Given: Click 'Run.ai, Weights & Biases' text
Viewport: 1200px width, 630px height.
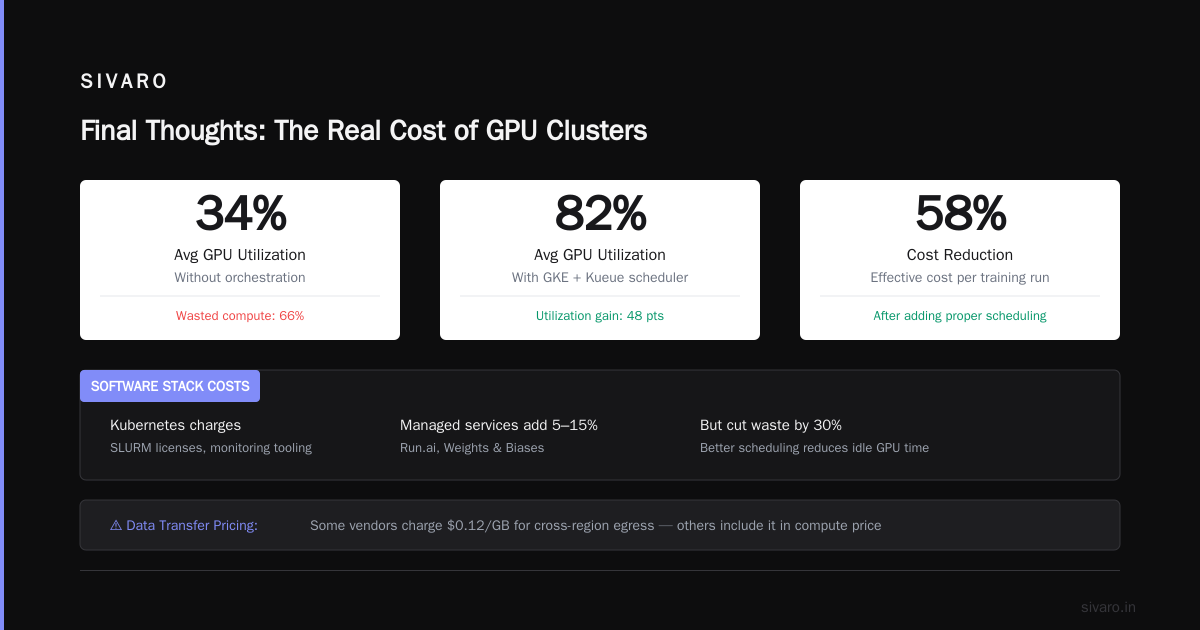Looking at the screenshot, I should point(472,448).
